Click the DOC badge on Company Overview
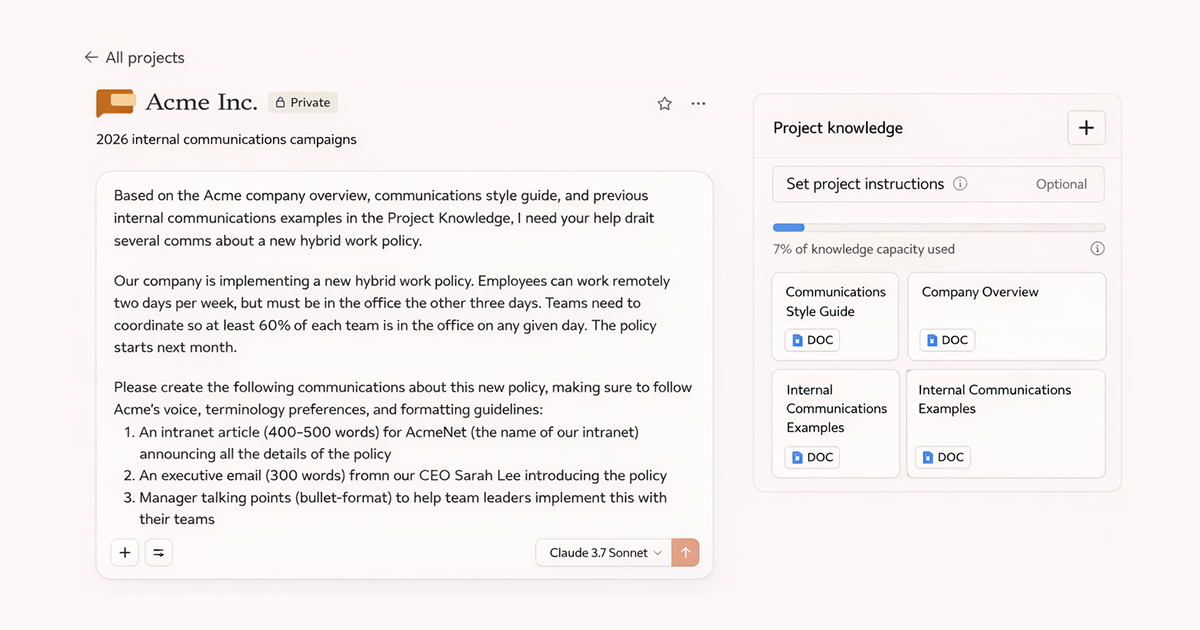 click(x=946, y=340)
